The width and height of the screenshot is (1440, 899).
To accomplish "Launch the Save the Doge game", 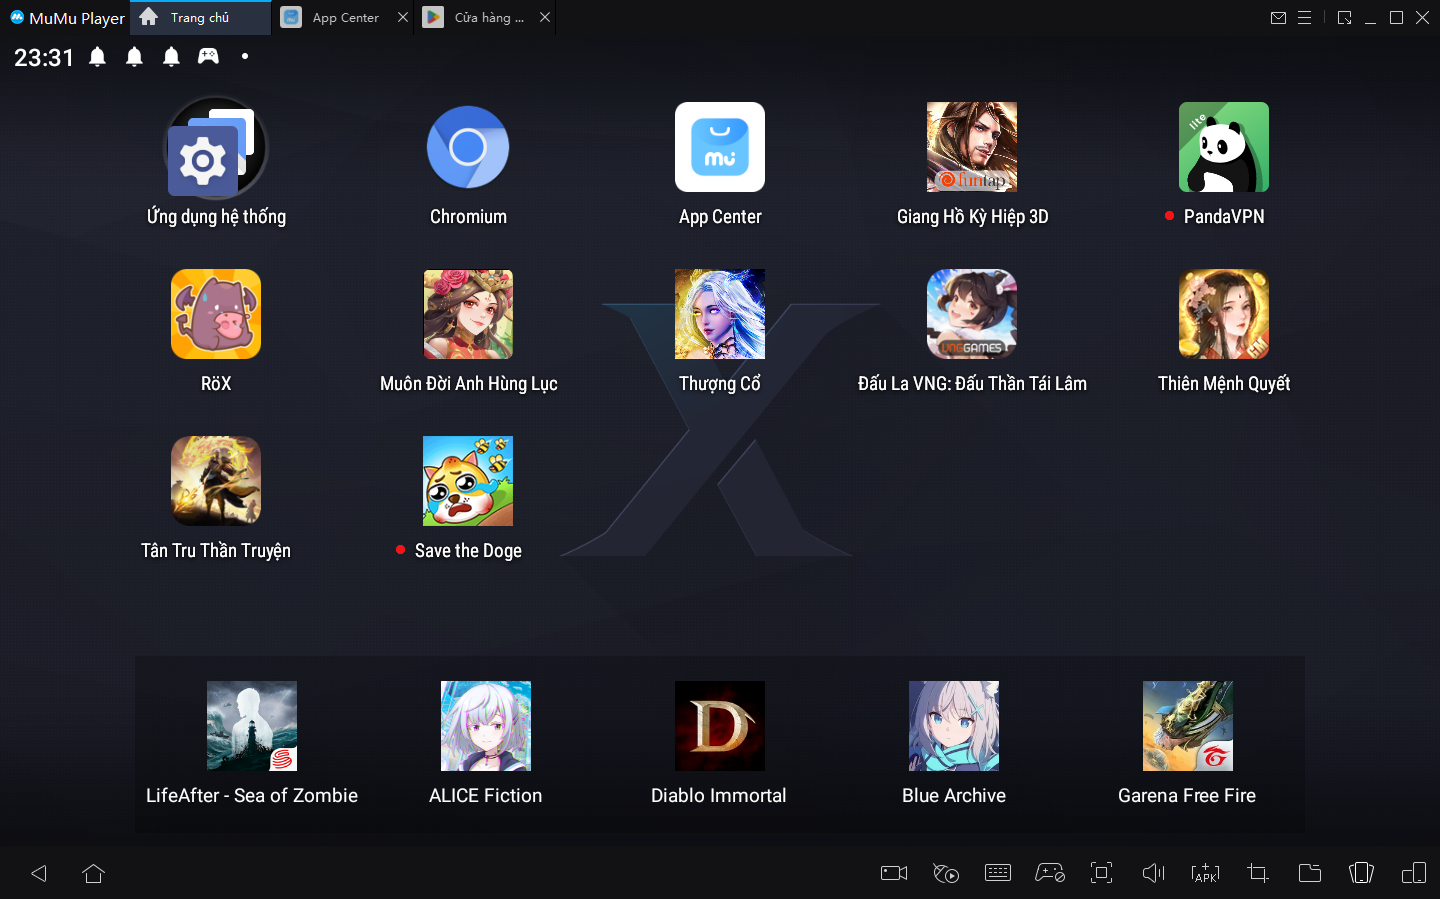I will point(468,481).
